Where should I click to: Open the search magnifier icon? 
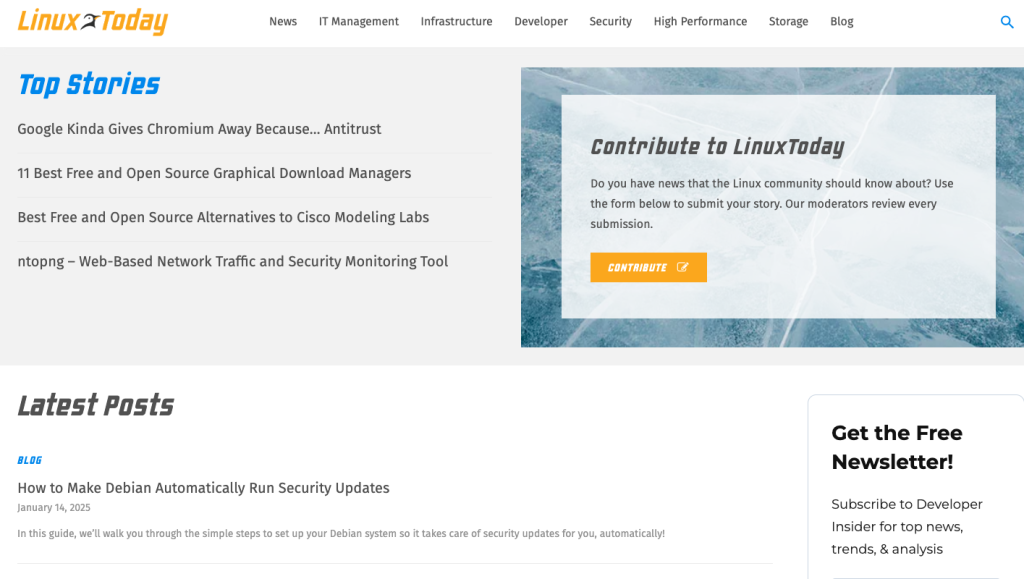[1006, 22]
